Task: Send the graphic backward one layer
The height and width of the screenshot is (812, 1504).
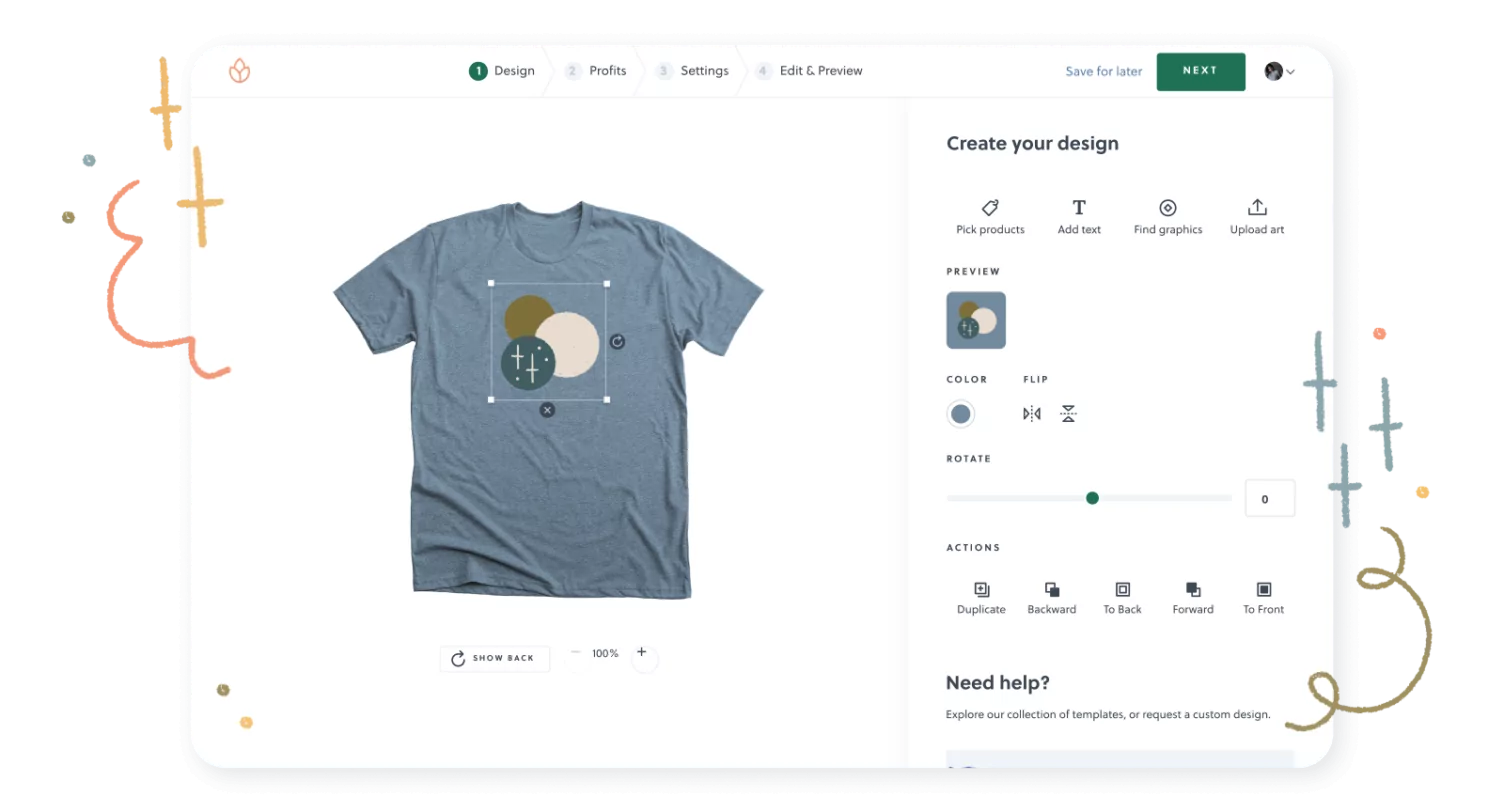Action: click(x=1052, y=590)
